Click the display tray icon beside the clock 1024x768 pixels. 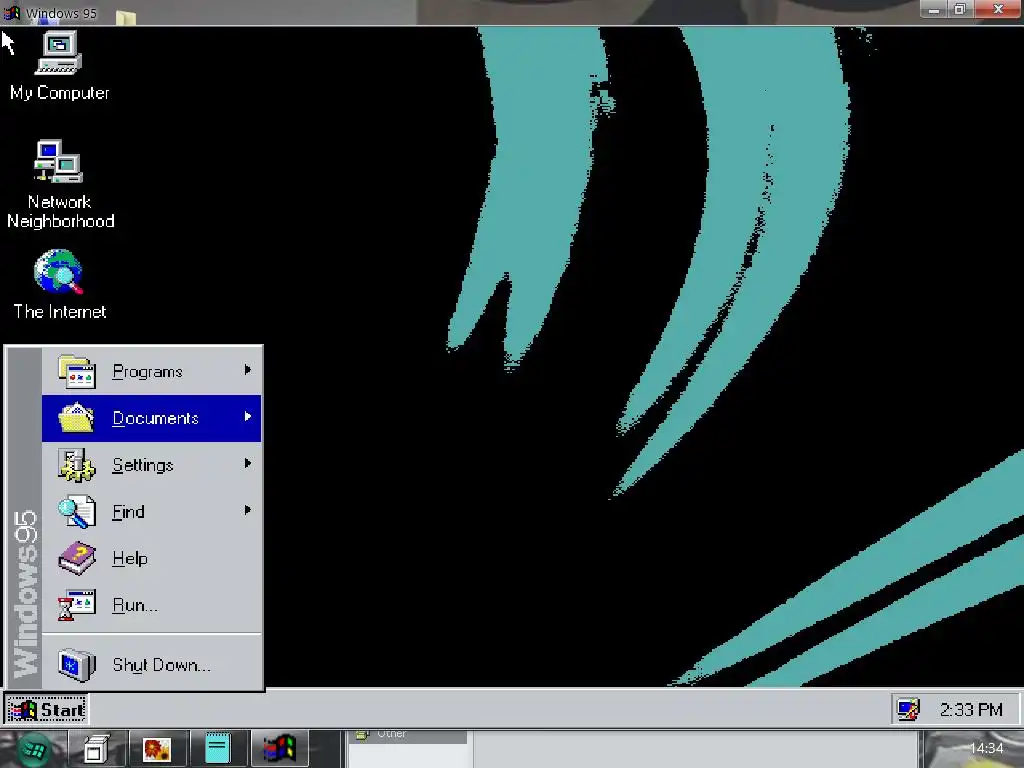pyautogui.click(x=908, y=709)
